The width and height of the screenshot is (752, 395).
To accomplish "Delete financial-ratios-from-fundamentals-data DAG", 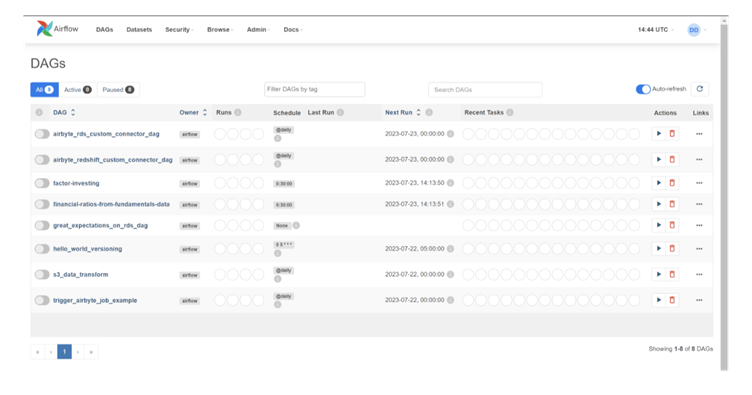I will click(672, 204).
